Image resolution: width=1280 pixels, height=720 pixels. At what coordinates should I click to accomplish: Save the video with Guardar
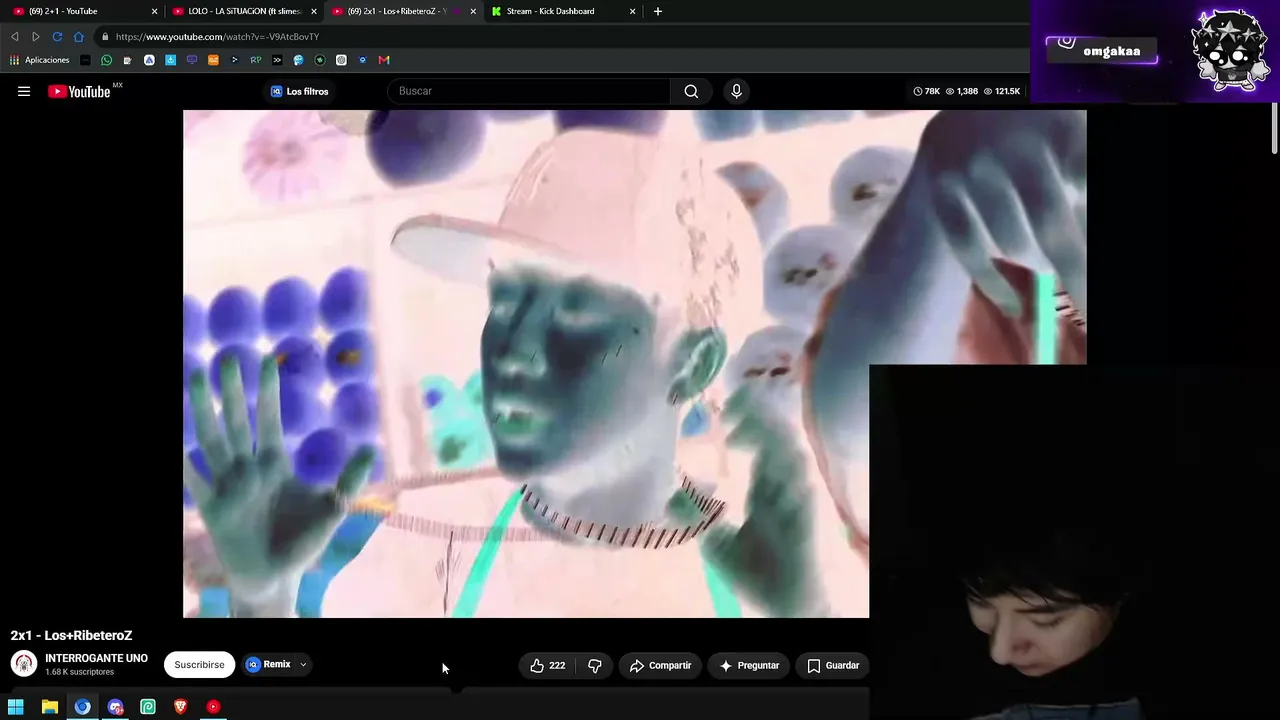coord(832,665)
